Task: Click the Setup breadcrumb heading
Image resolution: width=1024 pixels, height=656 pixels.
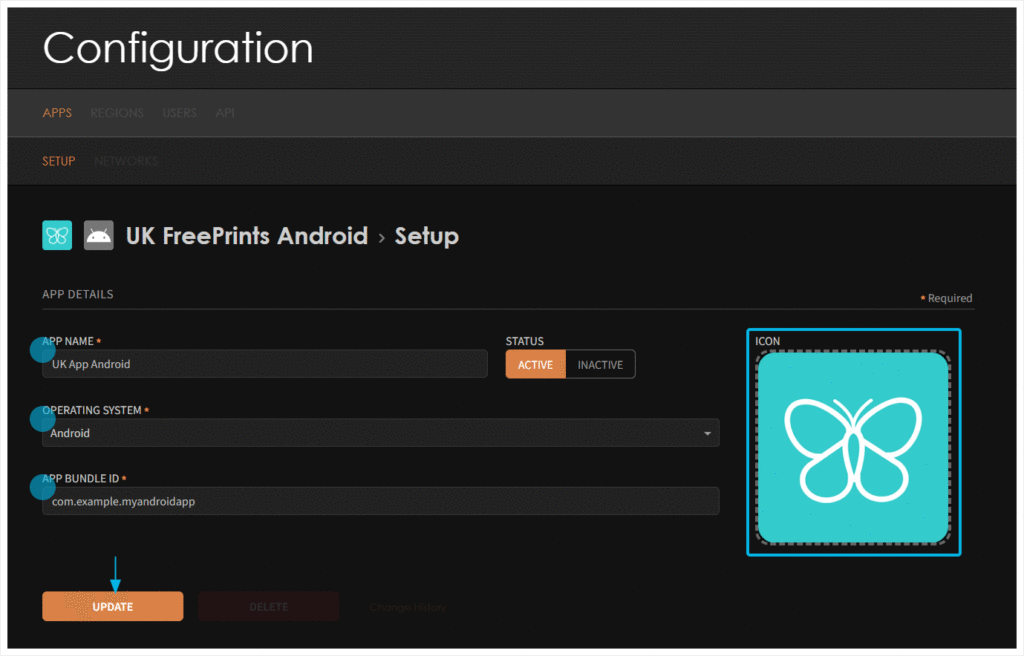Action: pos(426,235)
